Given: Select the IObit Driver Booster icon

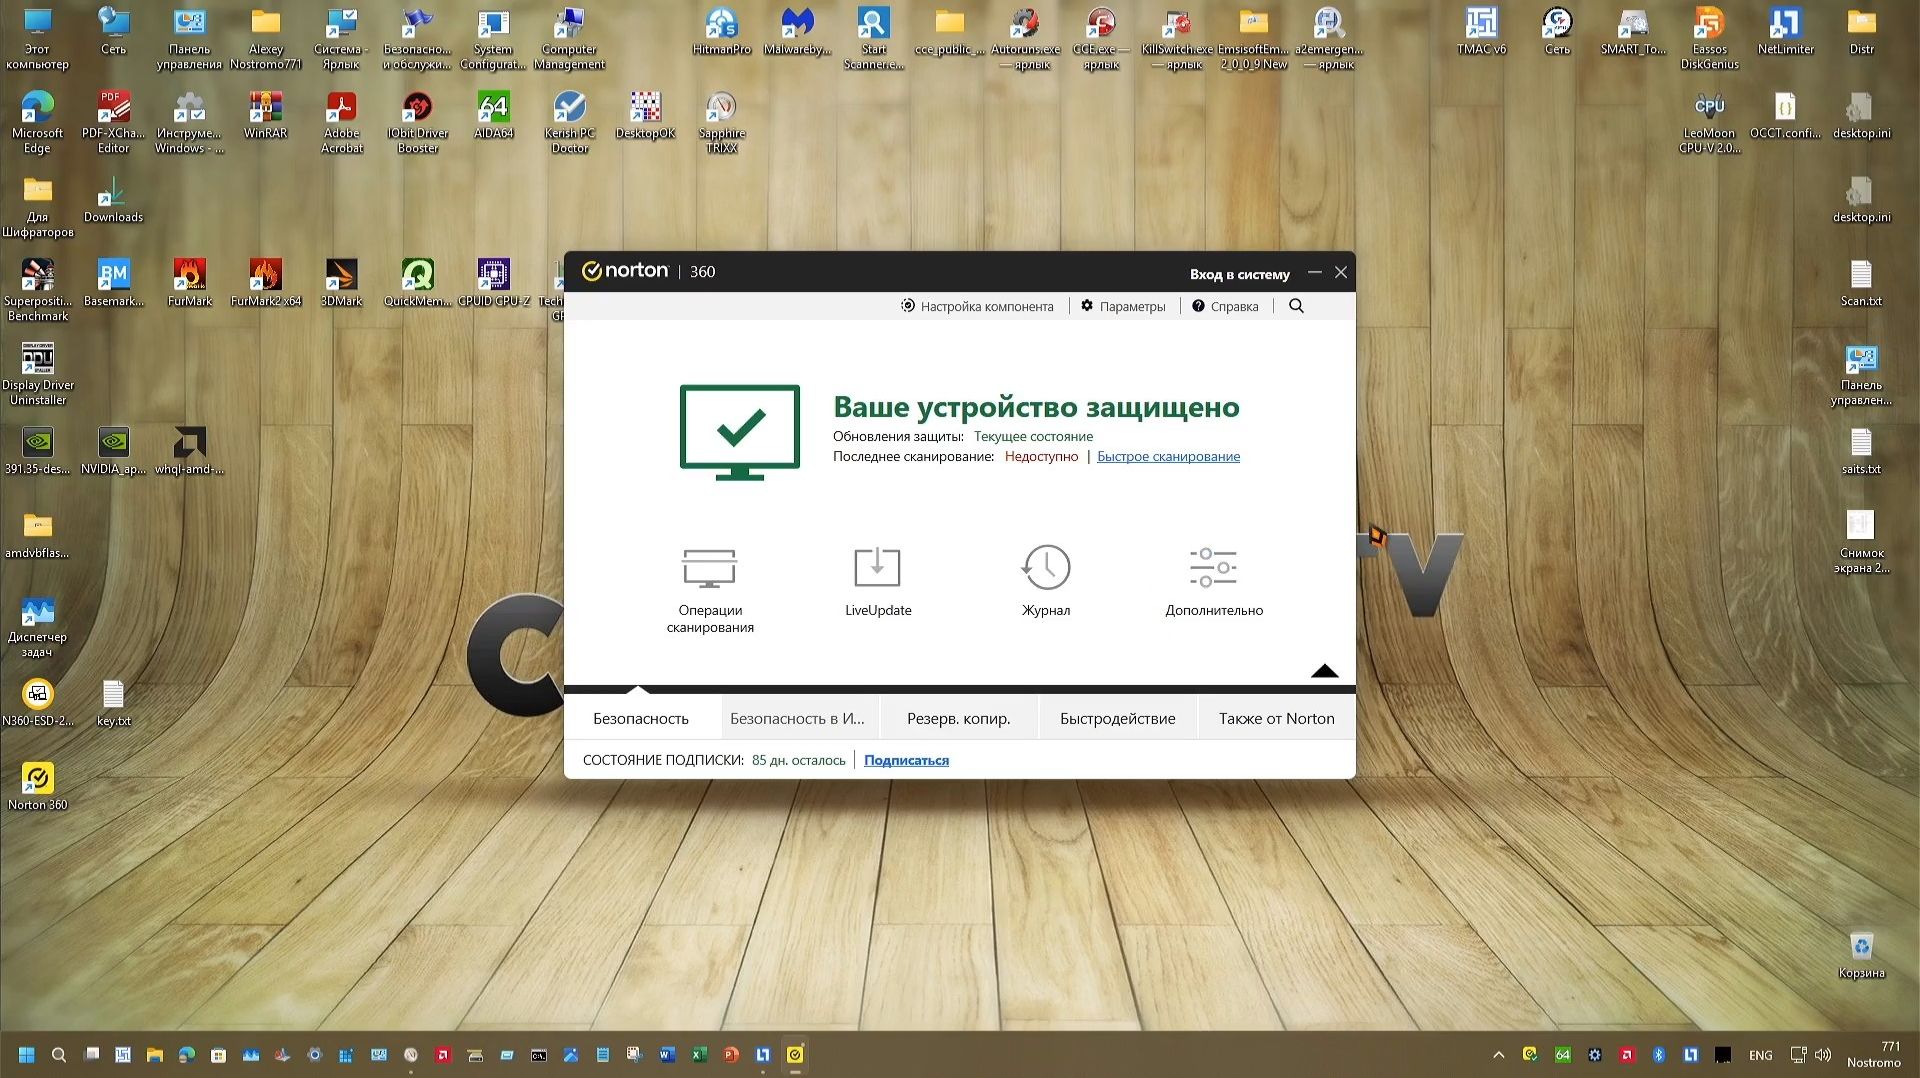Looking at the screenshot, I should tap(417, 122).
